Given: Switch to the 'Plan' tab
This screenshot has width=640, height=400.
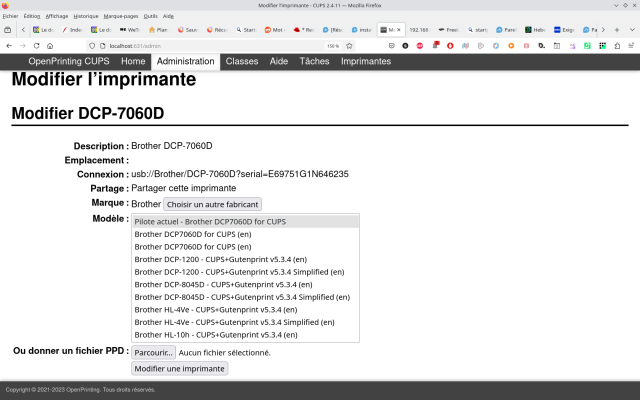Looking at the screenshot, I should [159, 30].
